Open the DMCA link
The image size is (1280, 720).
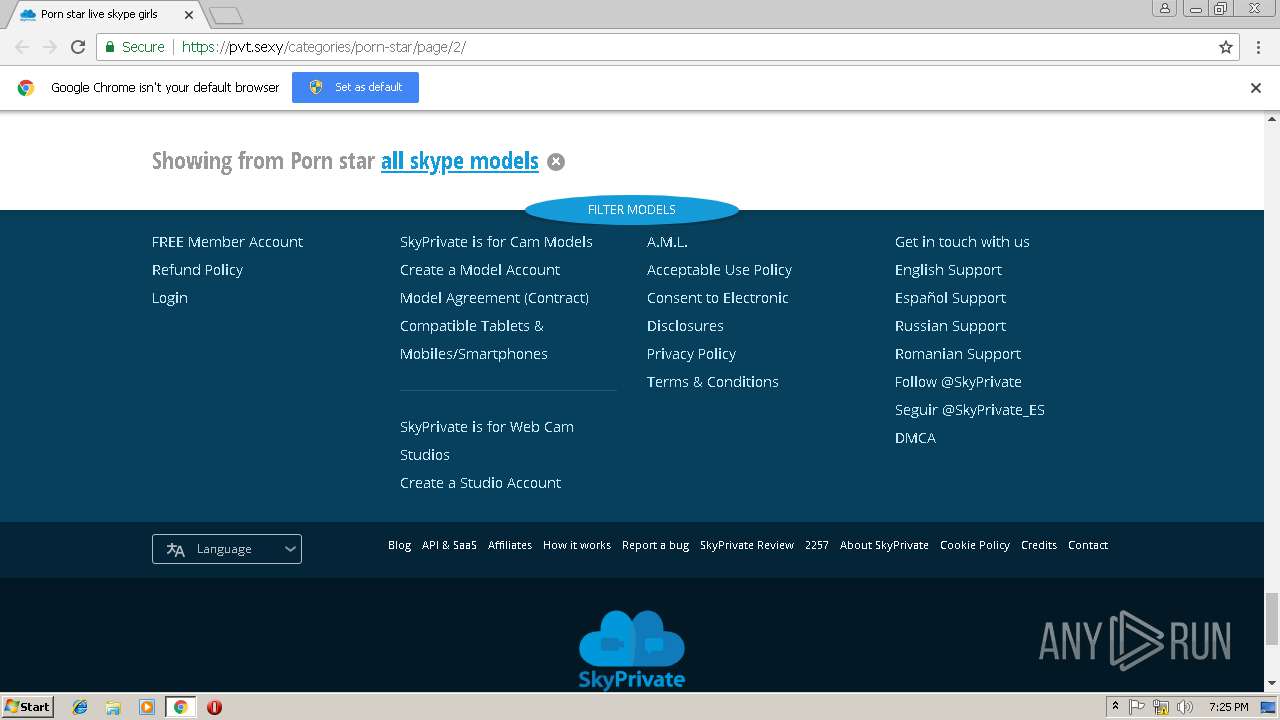click(915, 438)
